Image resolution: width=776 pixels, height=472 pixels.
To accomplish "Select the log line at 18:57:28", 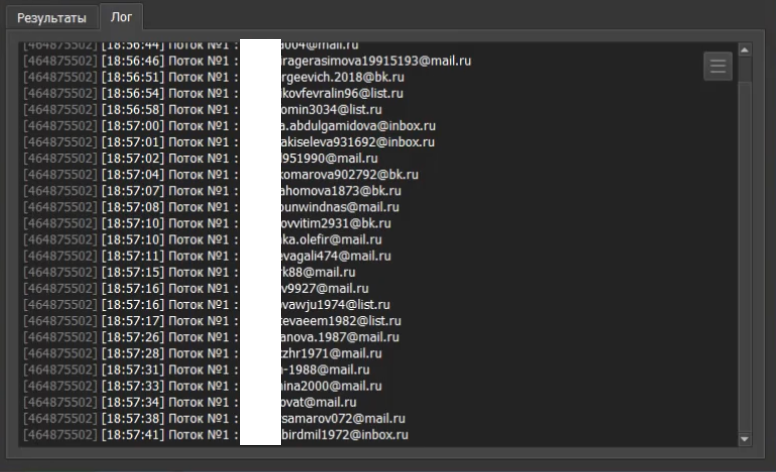I will click(x=203, y=353).
